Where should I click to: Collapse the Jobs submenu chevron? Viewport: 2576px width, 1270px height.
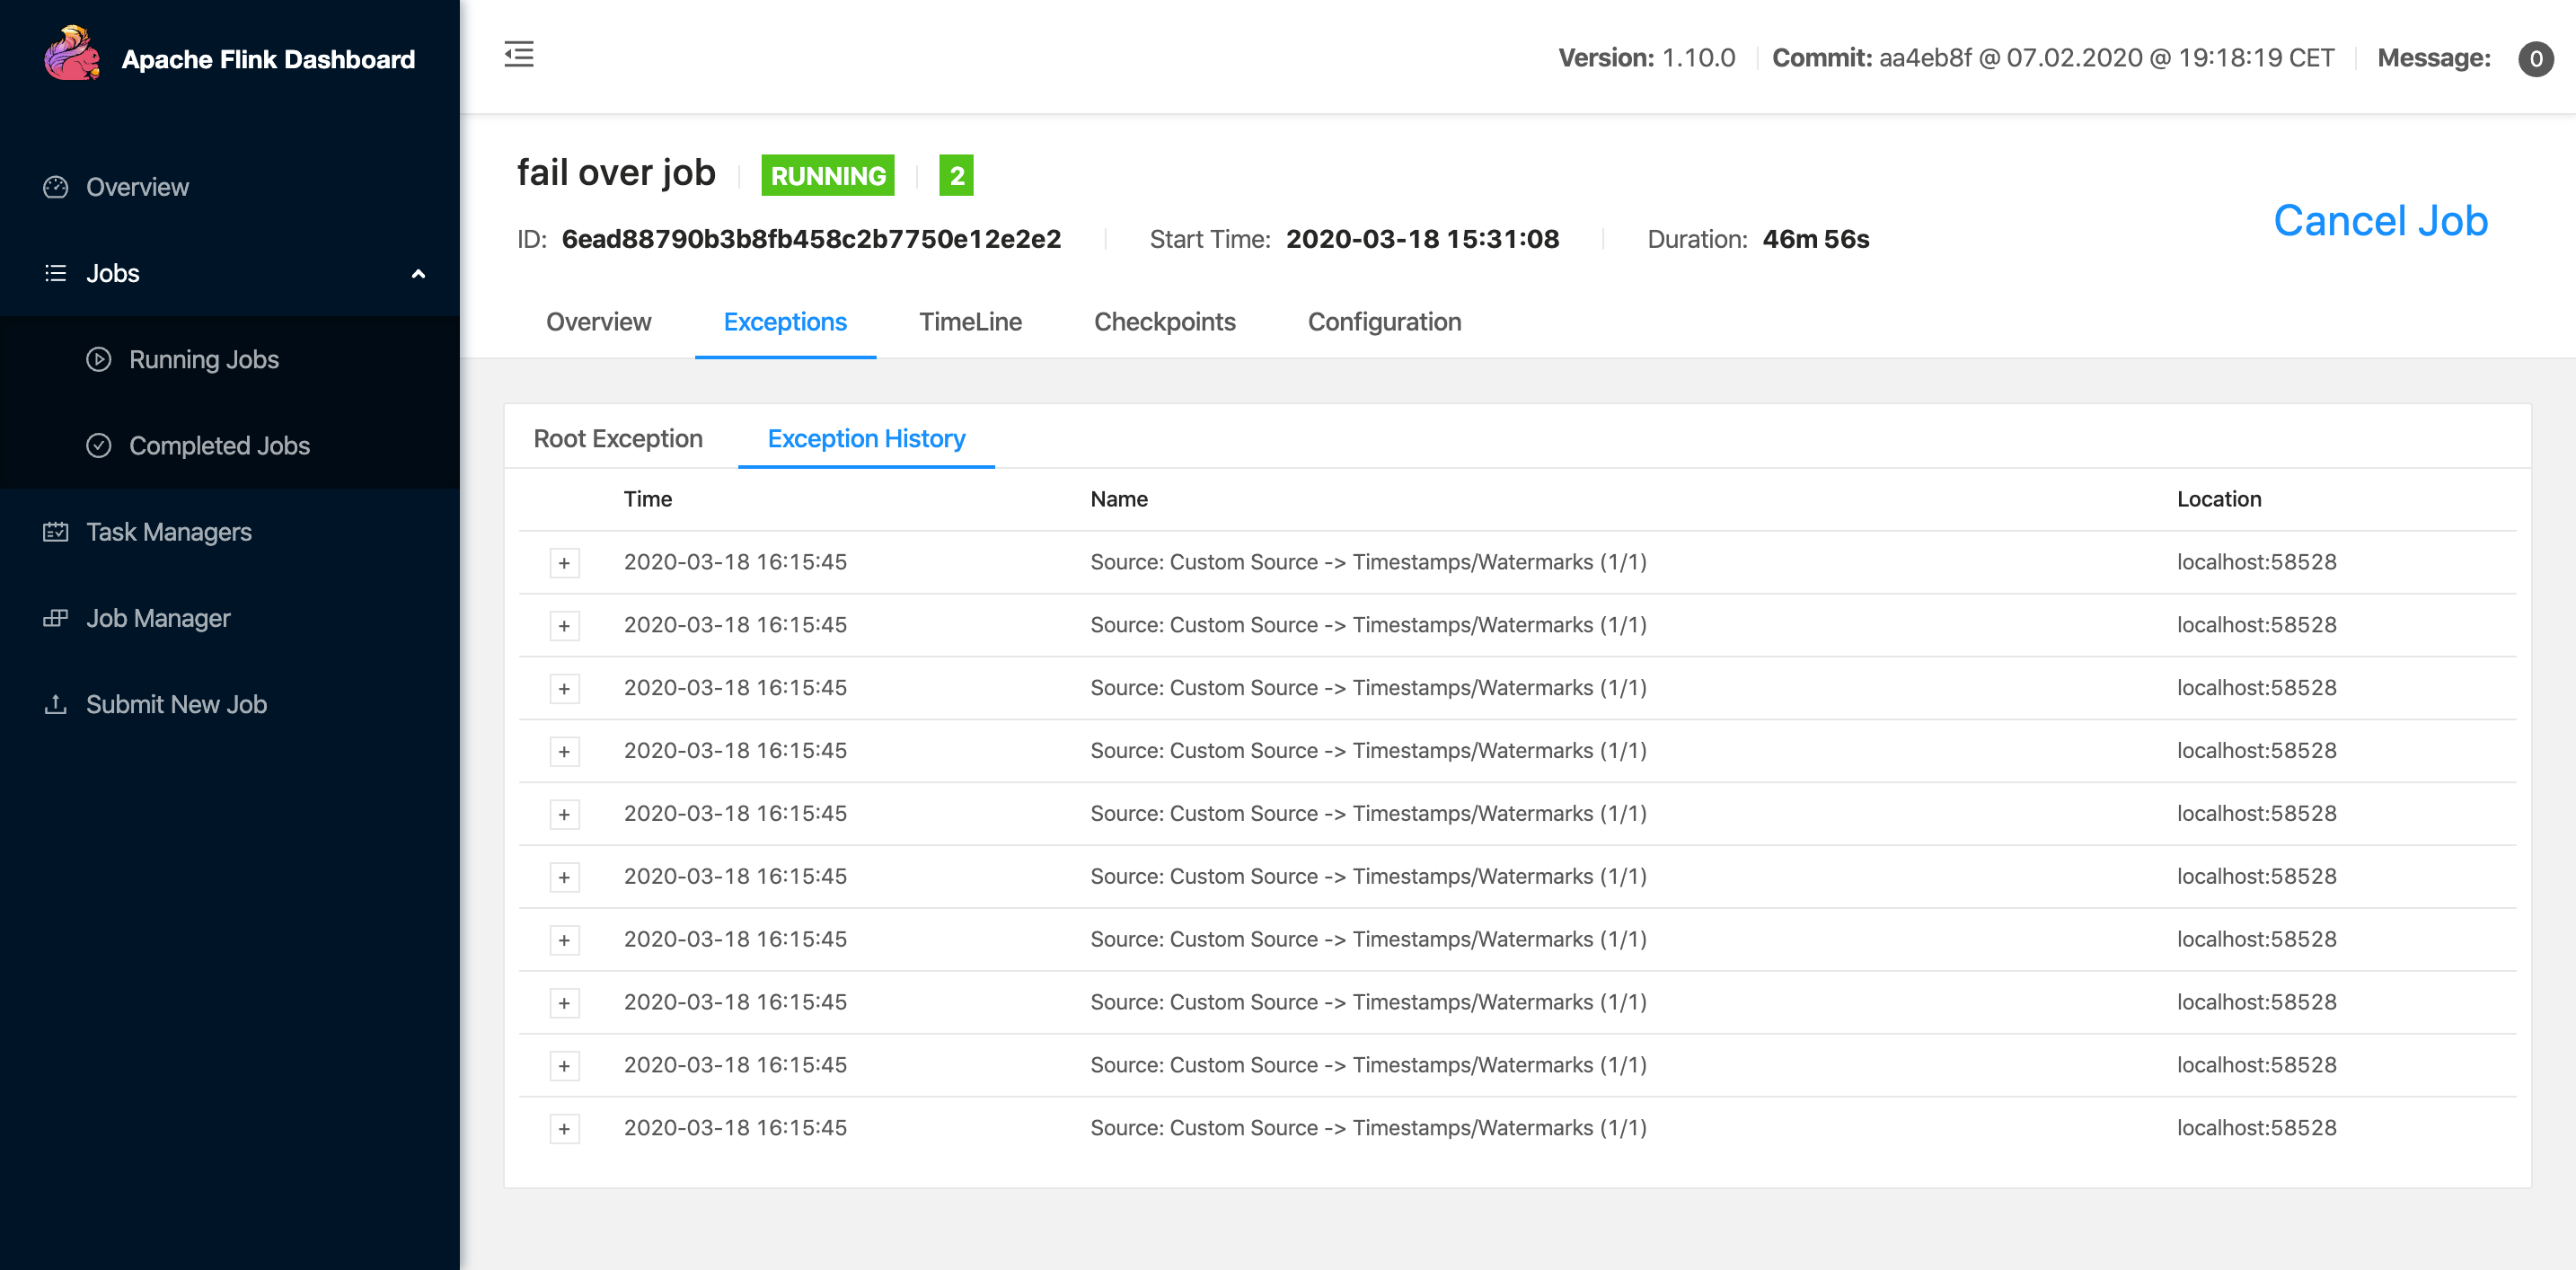coord(418,274)
